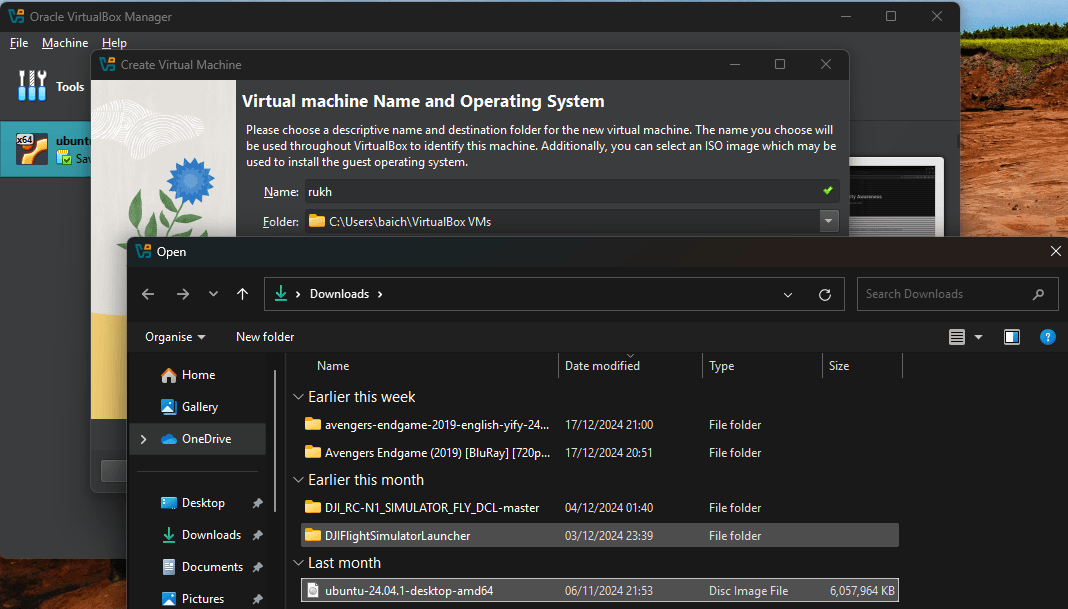Select avengers-endgame-2019-english-yify folder

(599, 424)
